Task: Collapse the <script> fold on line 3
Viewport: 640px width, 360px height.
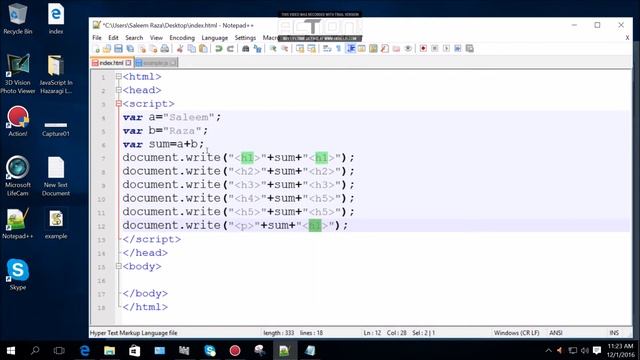Action: tap(118, 104)
